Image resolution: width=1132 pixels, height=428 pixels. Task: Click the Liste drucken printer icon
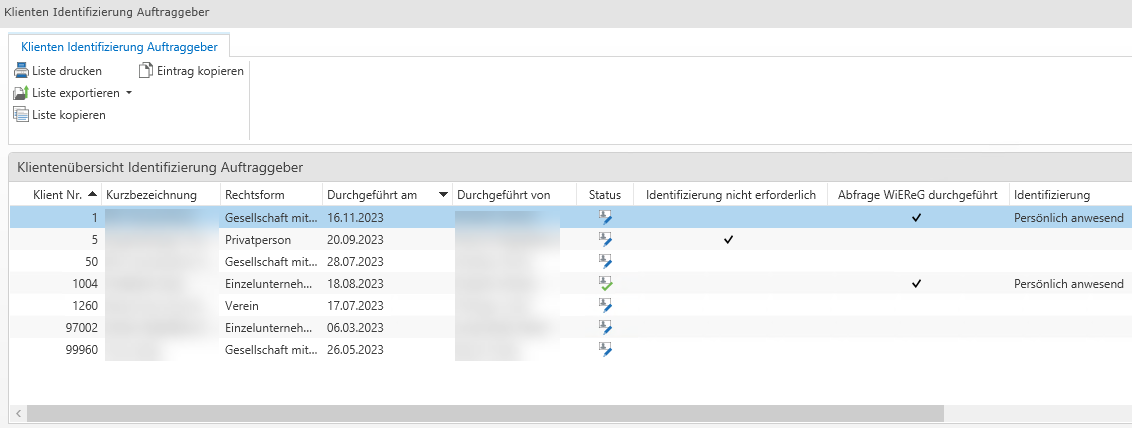(21, 70)
